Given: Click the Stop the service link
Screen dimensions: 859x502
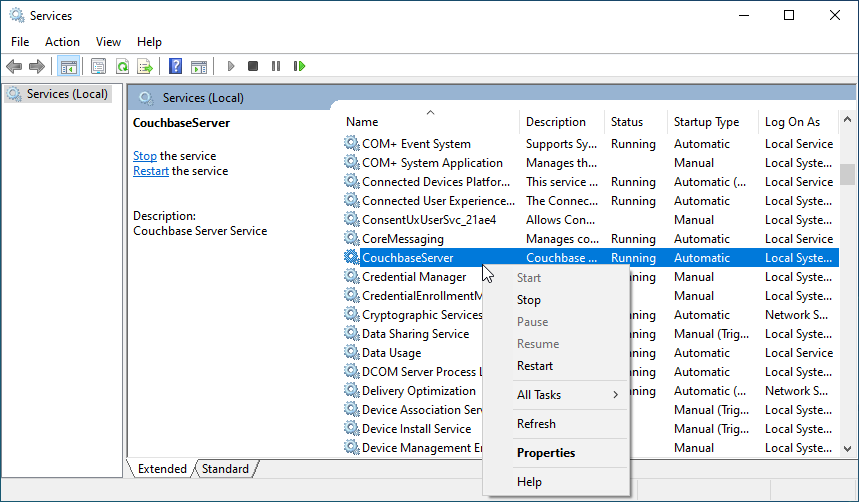Looking at the screenshot, I should [x=145, y=156].
